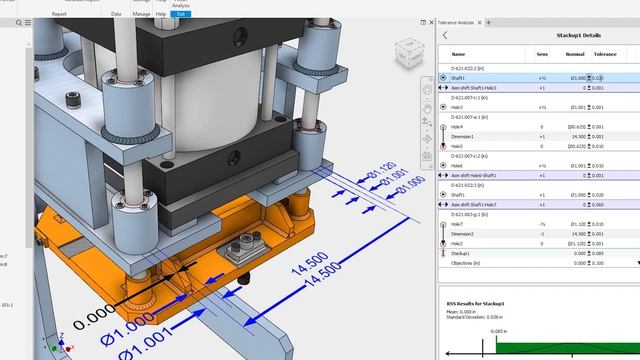Click the Hole4 start point icon
This screenshot has width=640, height=360.
click(443, 127)
